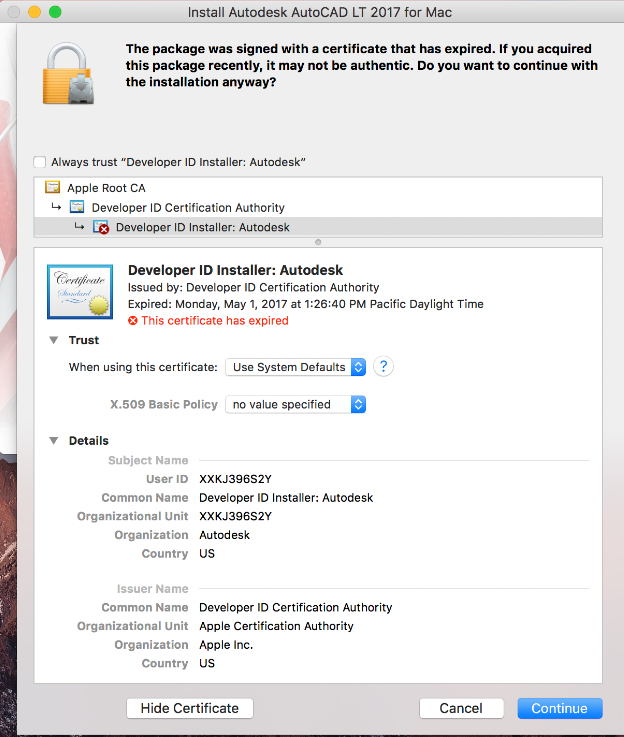Click the Issued by line
Screen dimensions: 624x737
(x=253, y=287)
